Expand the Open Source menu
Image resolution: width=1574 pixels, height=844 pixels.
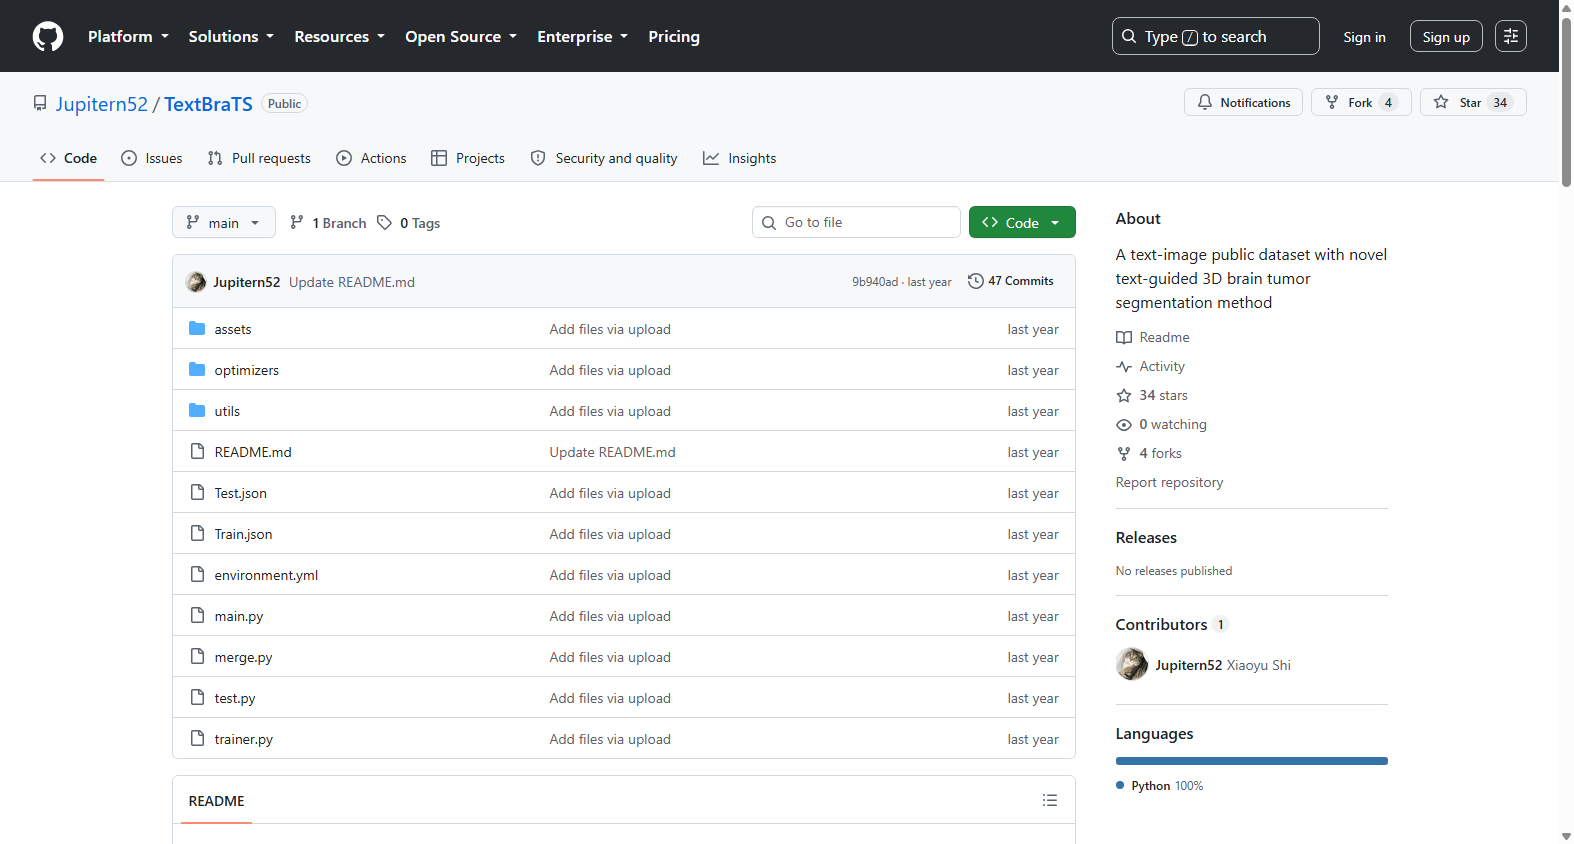[x=461, y=37]
